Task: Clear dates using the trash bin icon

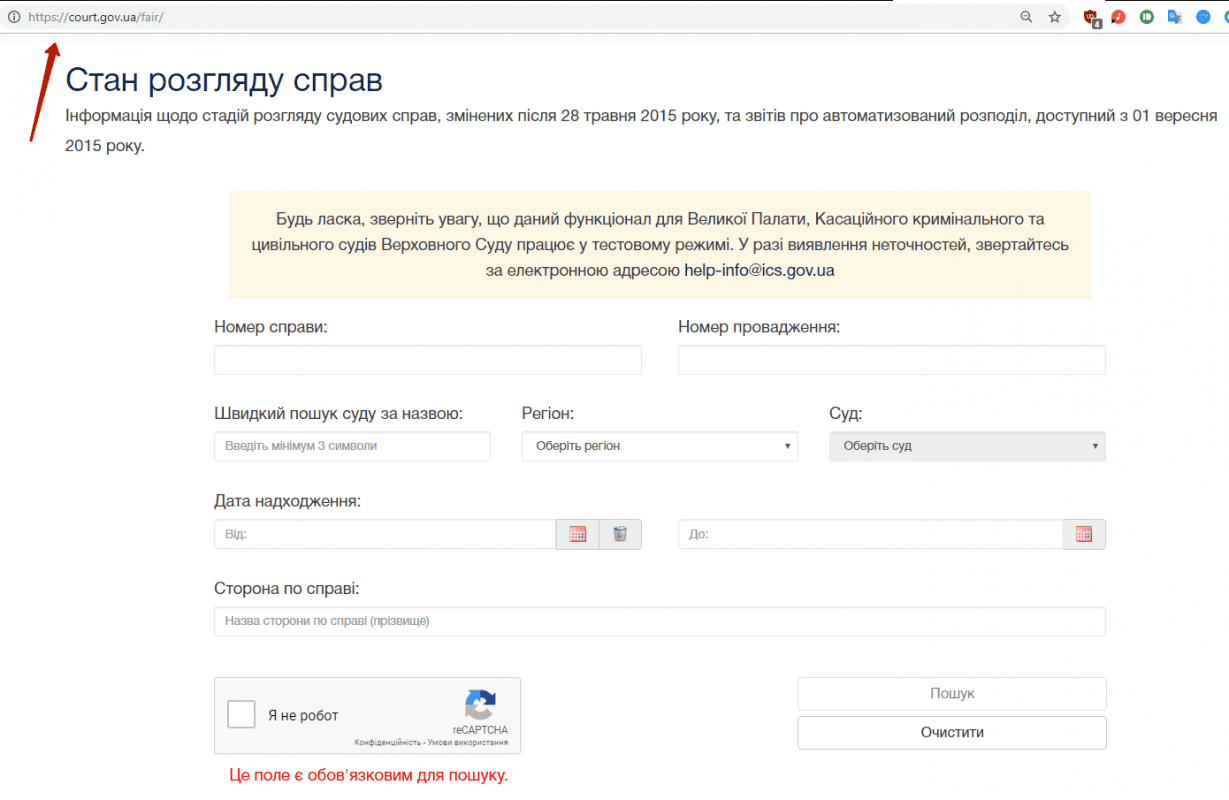Action: click(620, 535)
